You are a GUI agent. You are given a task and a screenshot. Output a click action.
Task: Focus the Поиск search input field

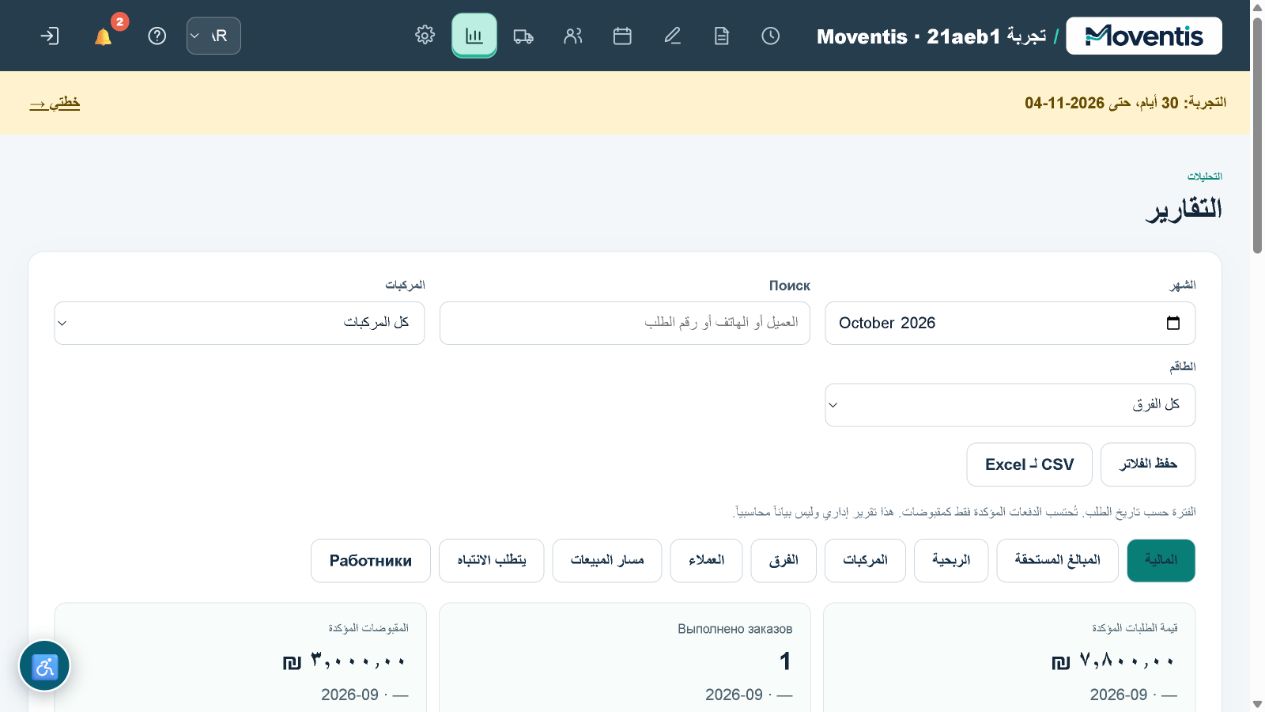[625, 323]
